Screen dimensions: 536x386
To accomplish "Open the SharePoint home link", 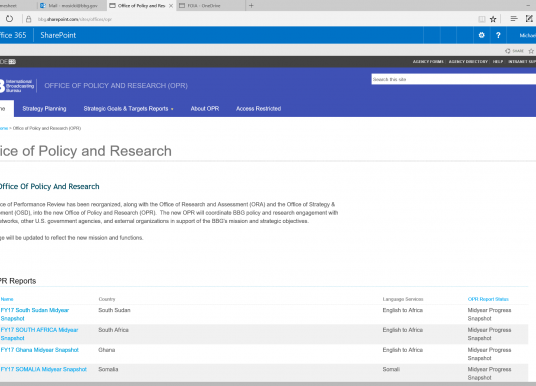I will click(x=58, y=35).
